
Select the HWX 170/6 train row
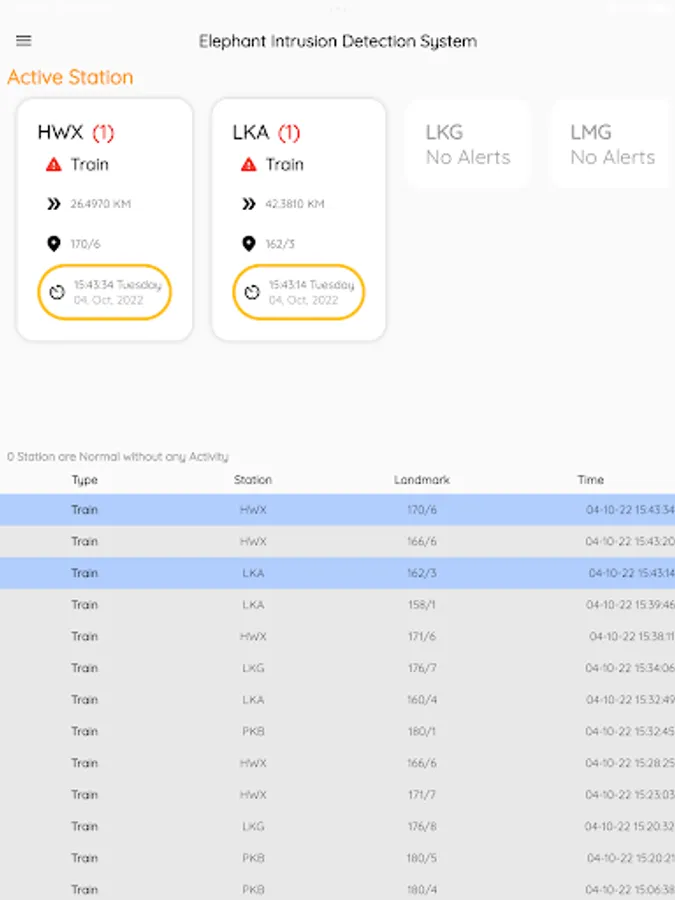(x=337, y=510)
